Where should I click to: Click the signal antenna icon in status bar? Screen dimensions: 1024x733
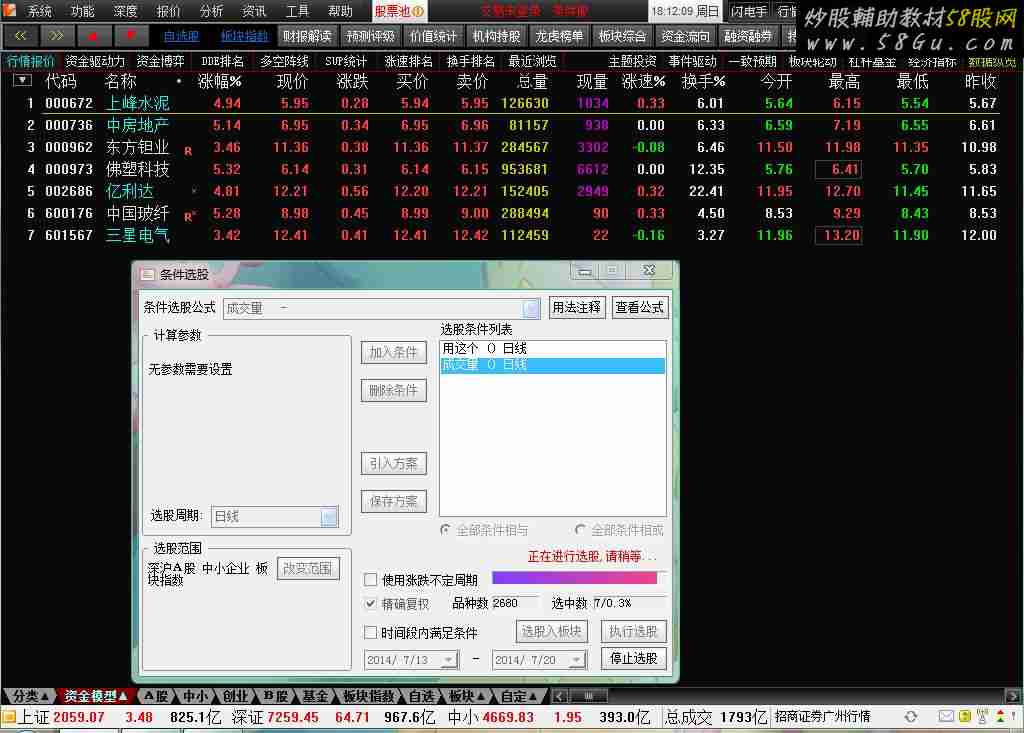tap(982, 717)
